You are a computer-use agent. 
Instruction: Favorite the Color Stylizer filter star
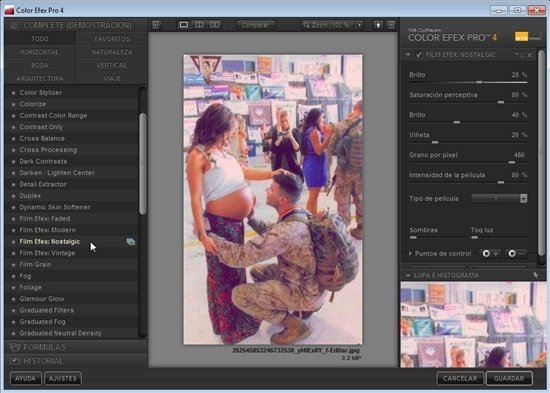point(13,93)
